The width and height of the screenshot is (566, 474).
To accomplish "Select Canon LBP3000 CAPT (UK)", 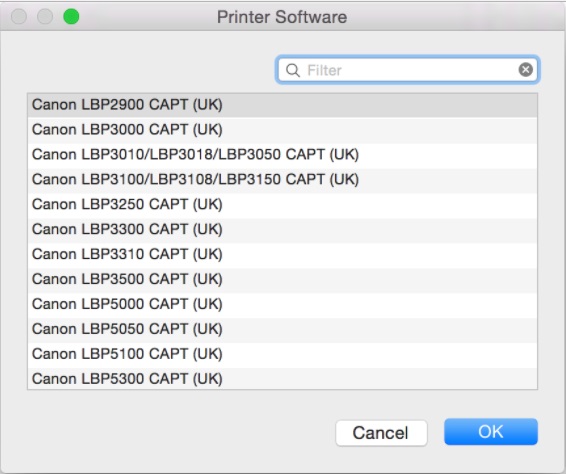I will coord(282,130).
